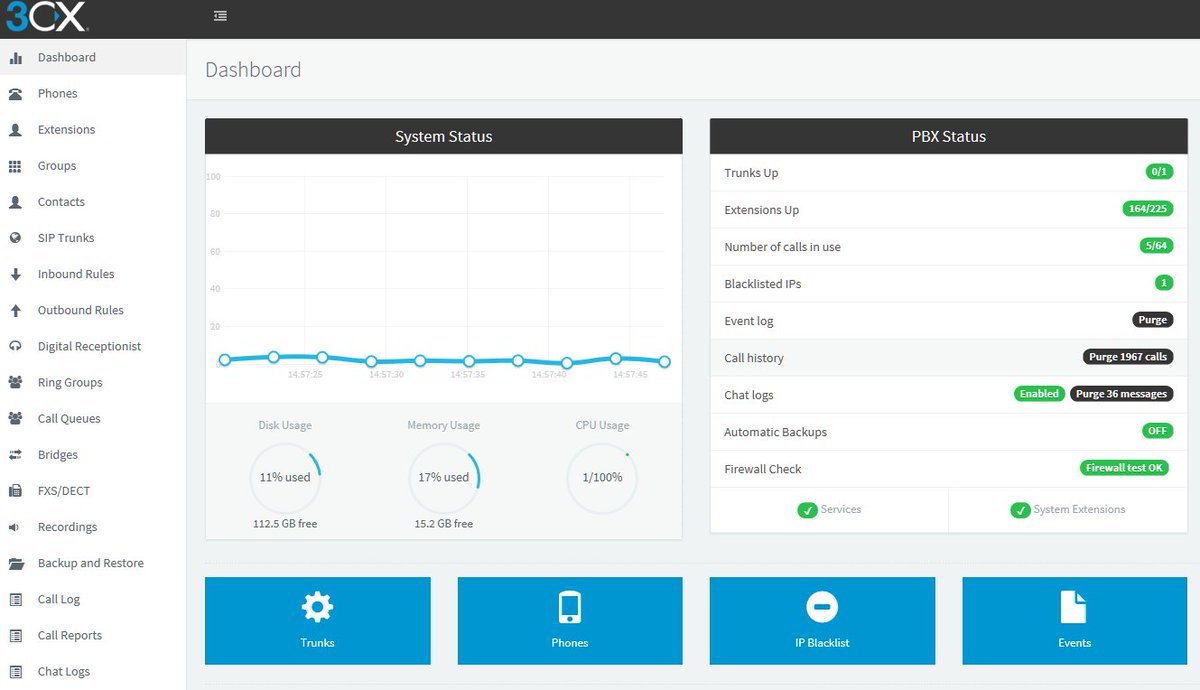Image resolution: width=1200 pixels, height=690 pixels.
Task: Click the Blacklisted IPs count badge
Action: click(x=1164, y=283)
